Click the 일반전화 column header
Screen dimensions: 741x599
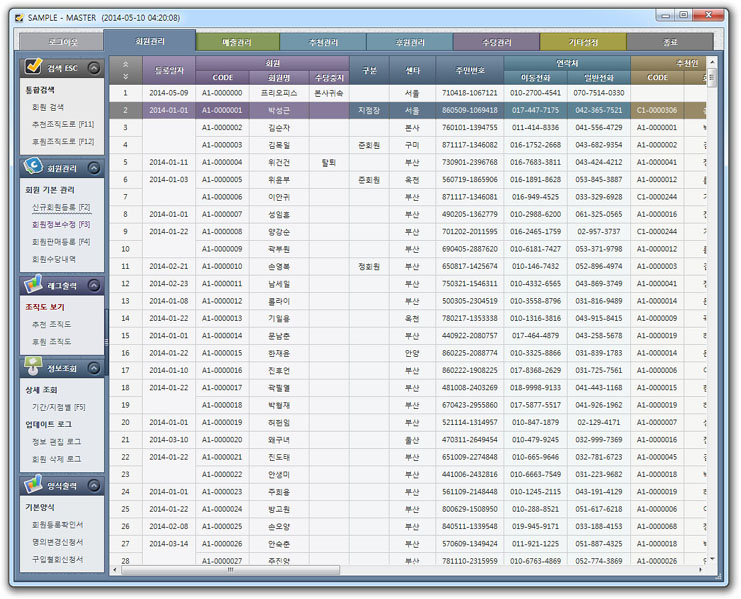pos(599,77)
